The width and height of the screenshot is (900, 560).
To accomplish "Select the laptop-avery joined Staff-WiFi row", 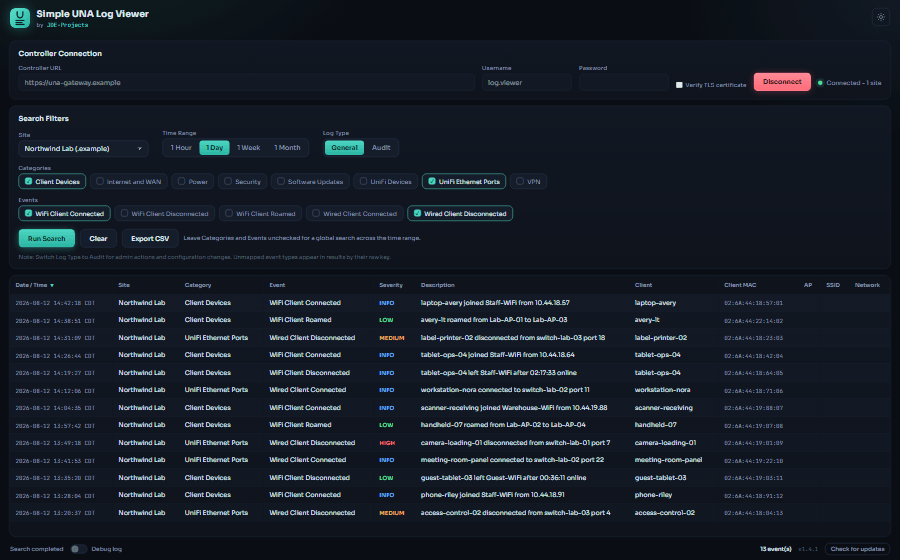I will 450,302.
